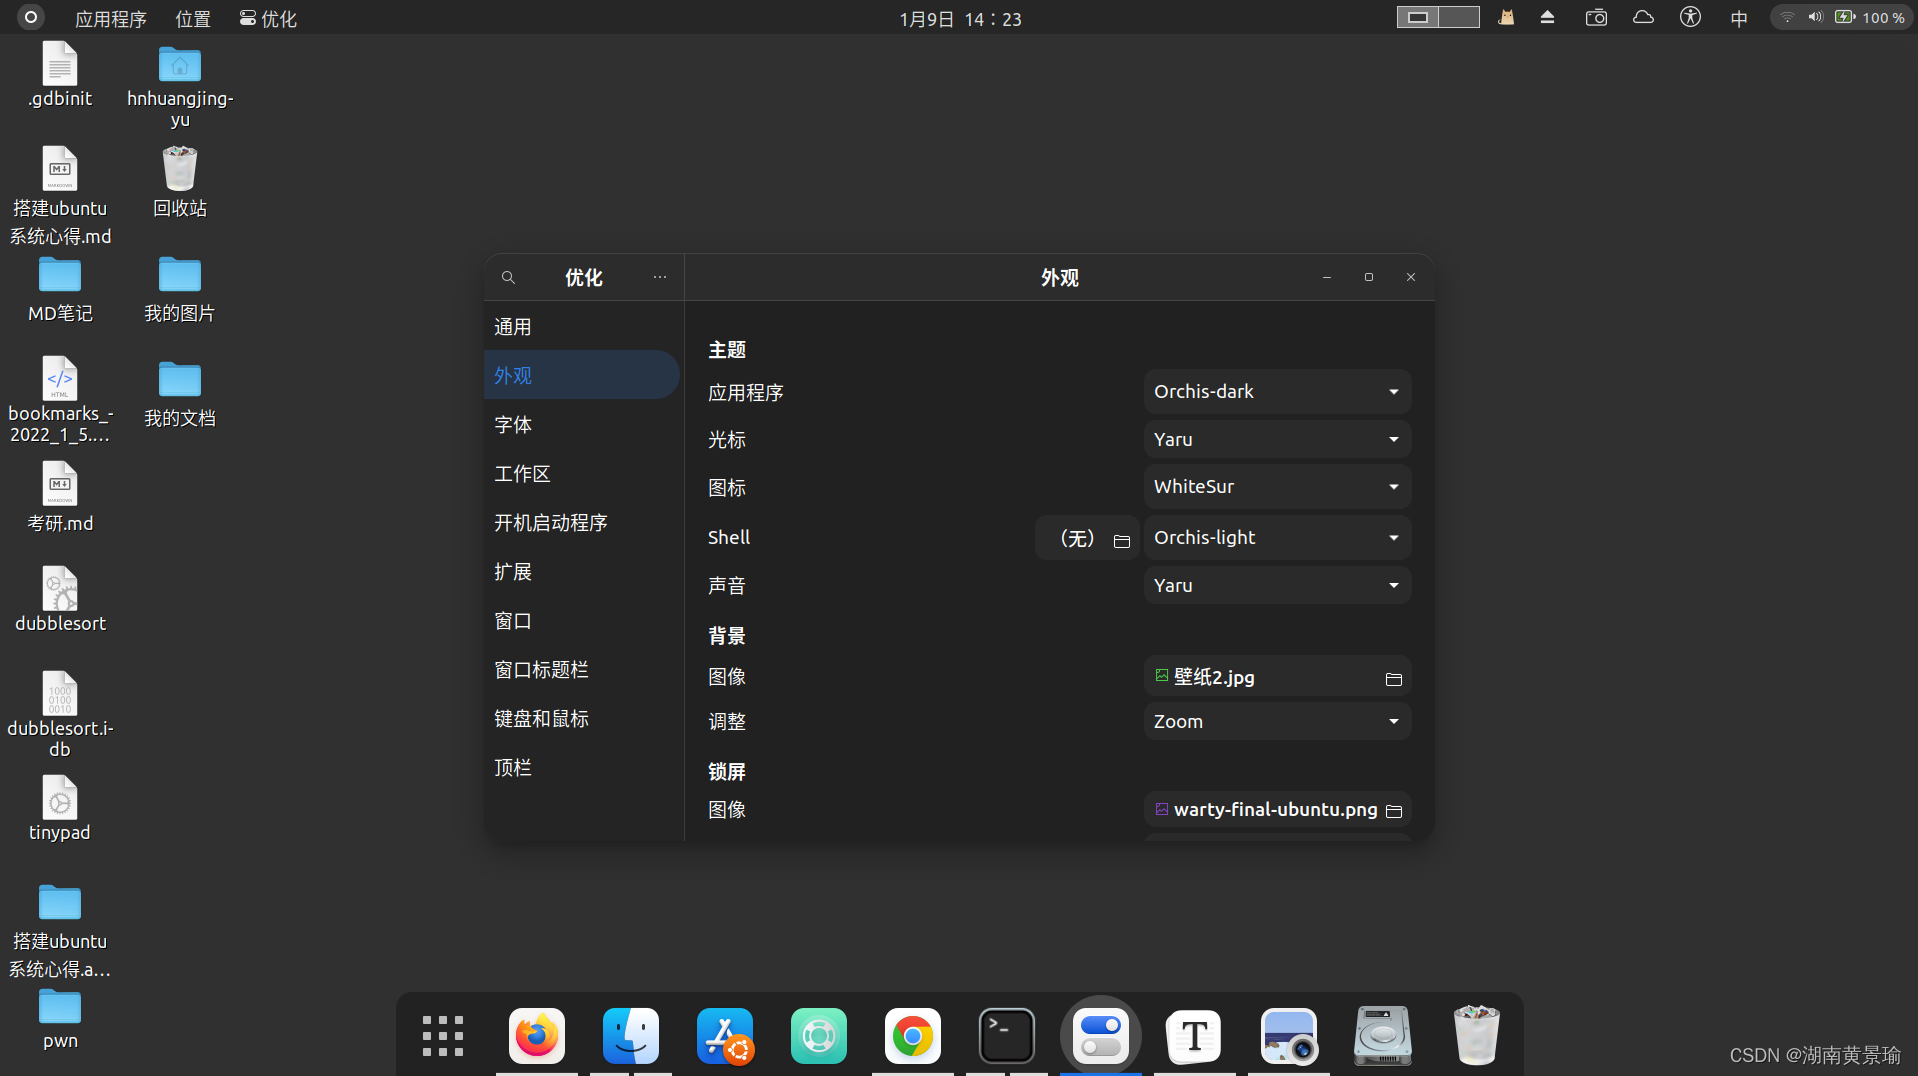The height and width of the screenshot is (1076, 1918).
Task: Launch Google Chrome from the dock
Action: pos(912,1036)
